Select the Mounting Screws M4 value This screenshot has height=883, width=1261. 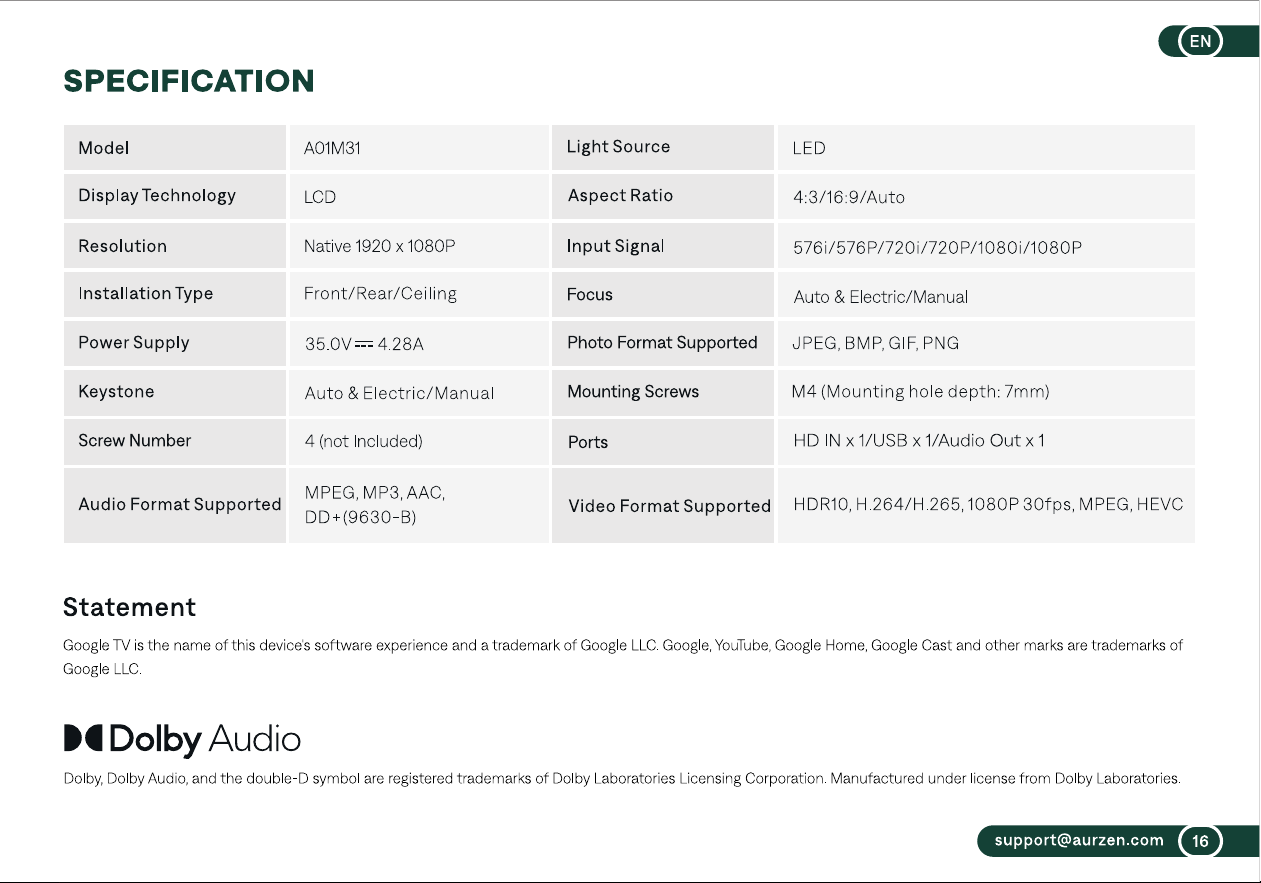(x=920, y=392)
